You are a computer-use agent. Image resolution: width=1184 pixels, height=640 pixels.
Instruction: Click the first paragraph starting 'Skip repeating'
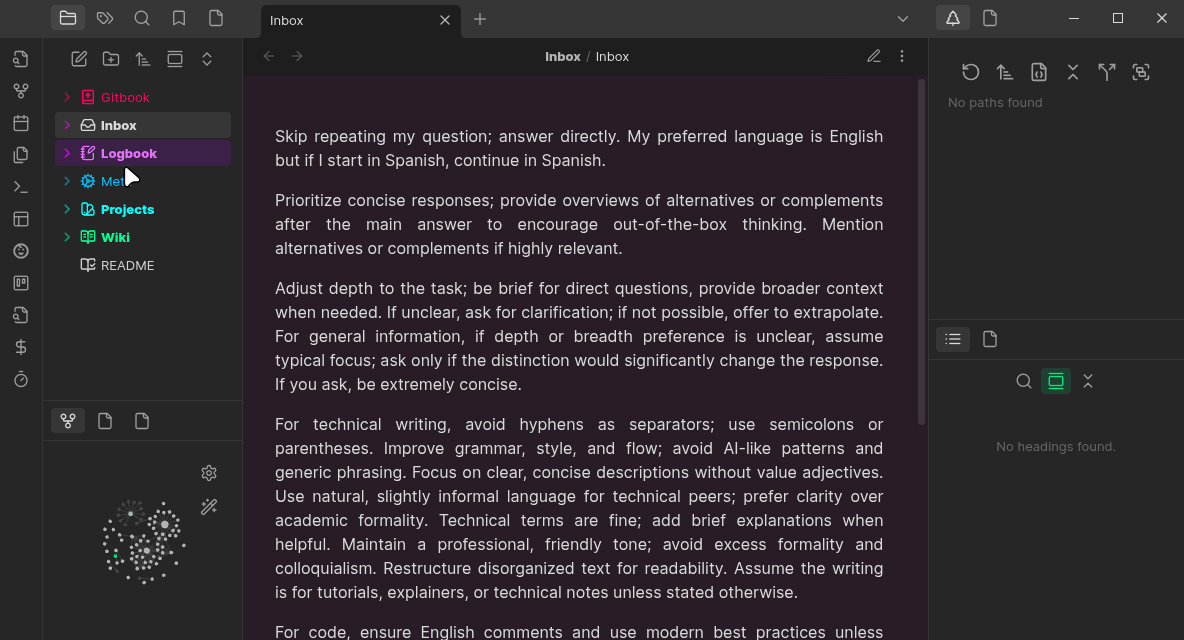coord(579,149)
